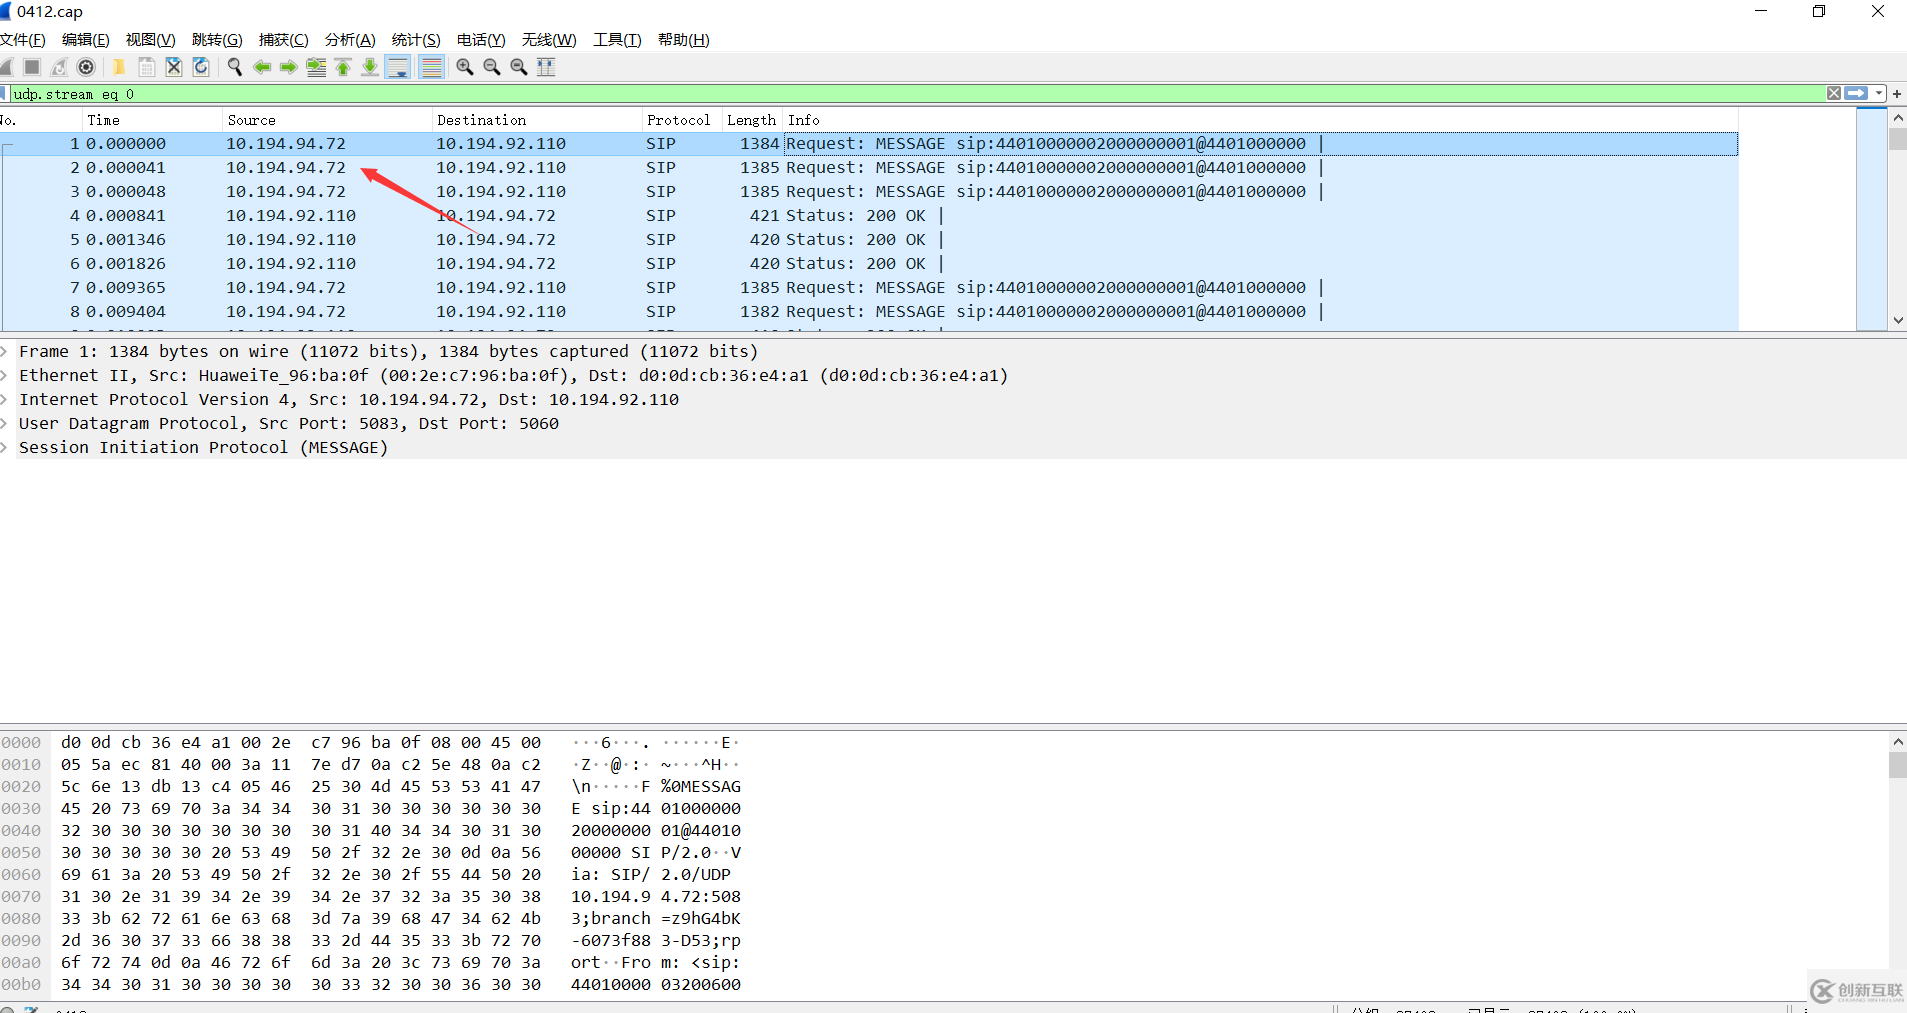Screen dimensions: 1907x1013
Task: Select packet 8 with length 1382
Action: (x=869, y=312)
